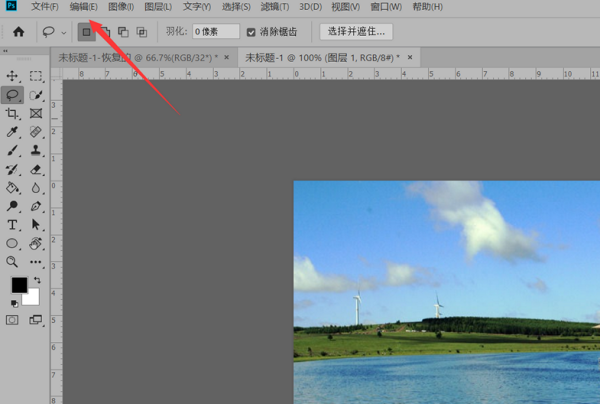Select the Rectangular Marquee tool
The image size is (600, 404).
tap(36, 76)
